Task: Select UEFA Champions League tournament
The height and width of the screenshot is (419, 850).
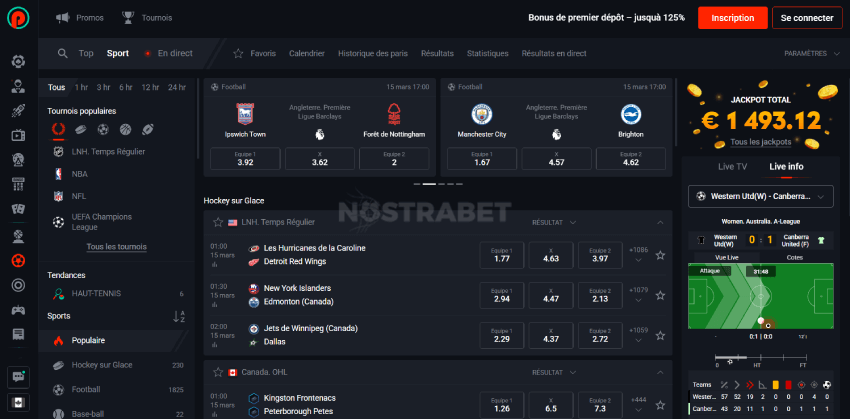Action: (117, 222)
